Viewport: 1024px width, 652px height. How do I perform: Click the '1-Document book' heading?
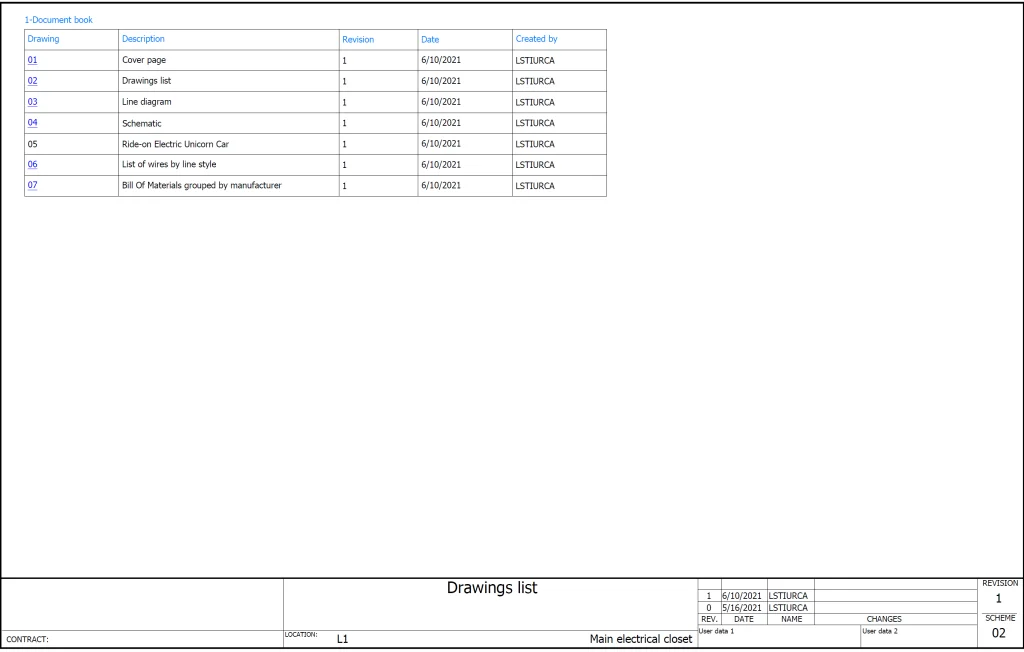tap(58, 20)
